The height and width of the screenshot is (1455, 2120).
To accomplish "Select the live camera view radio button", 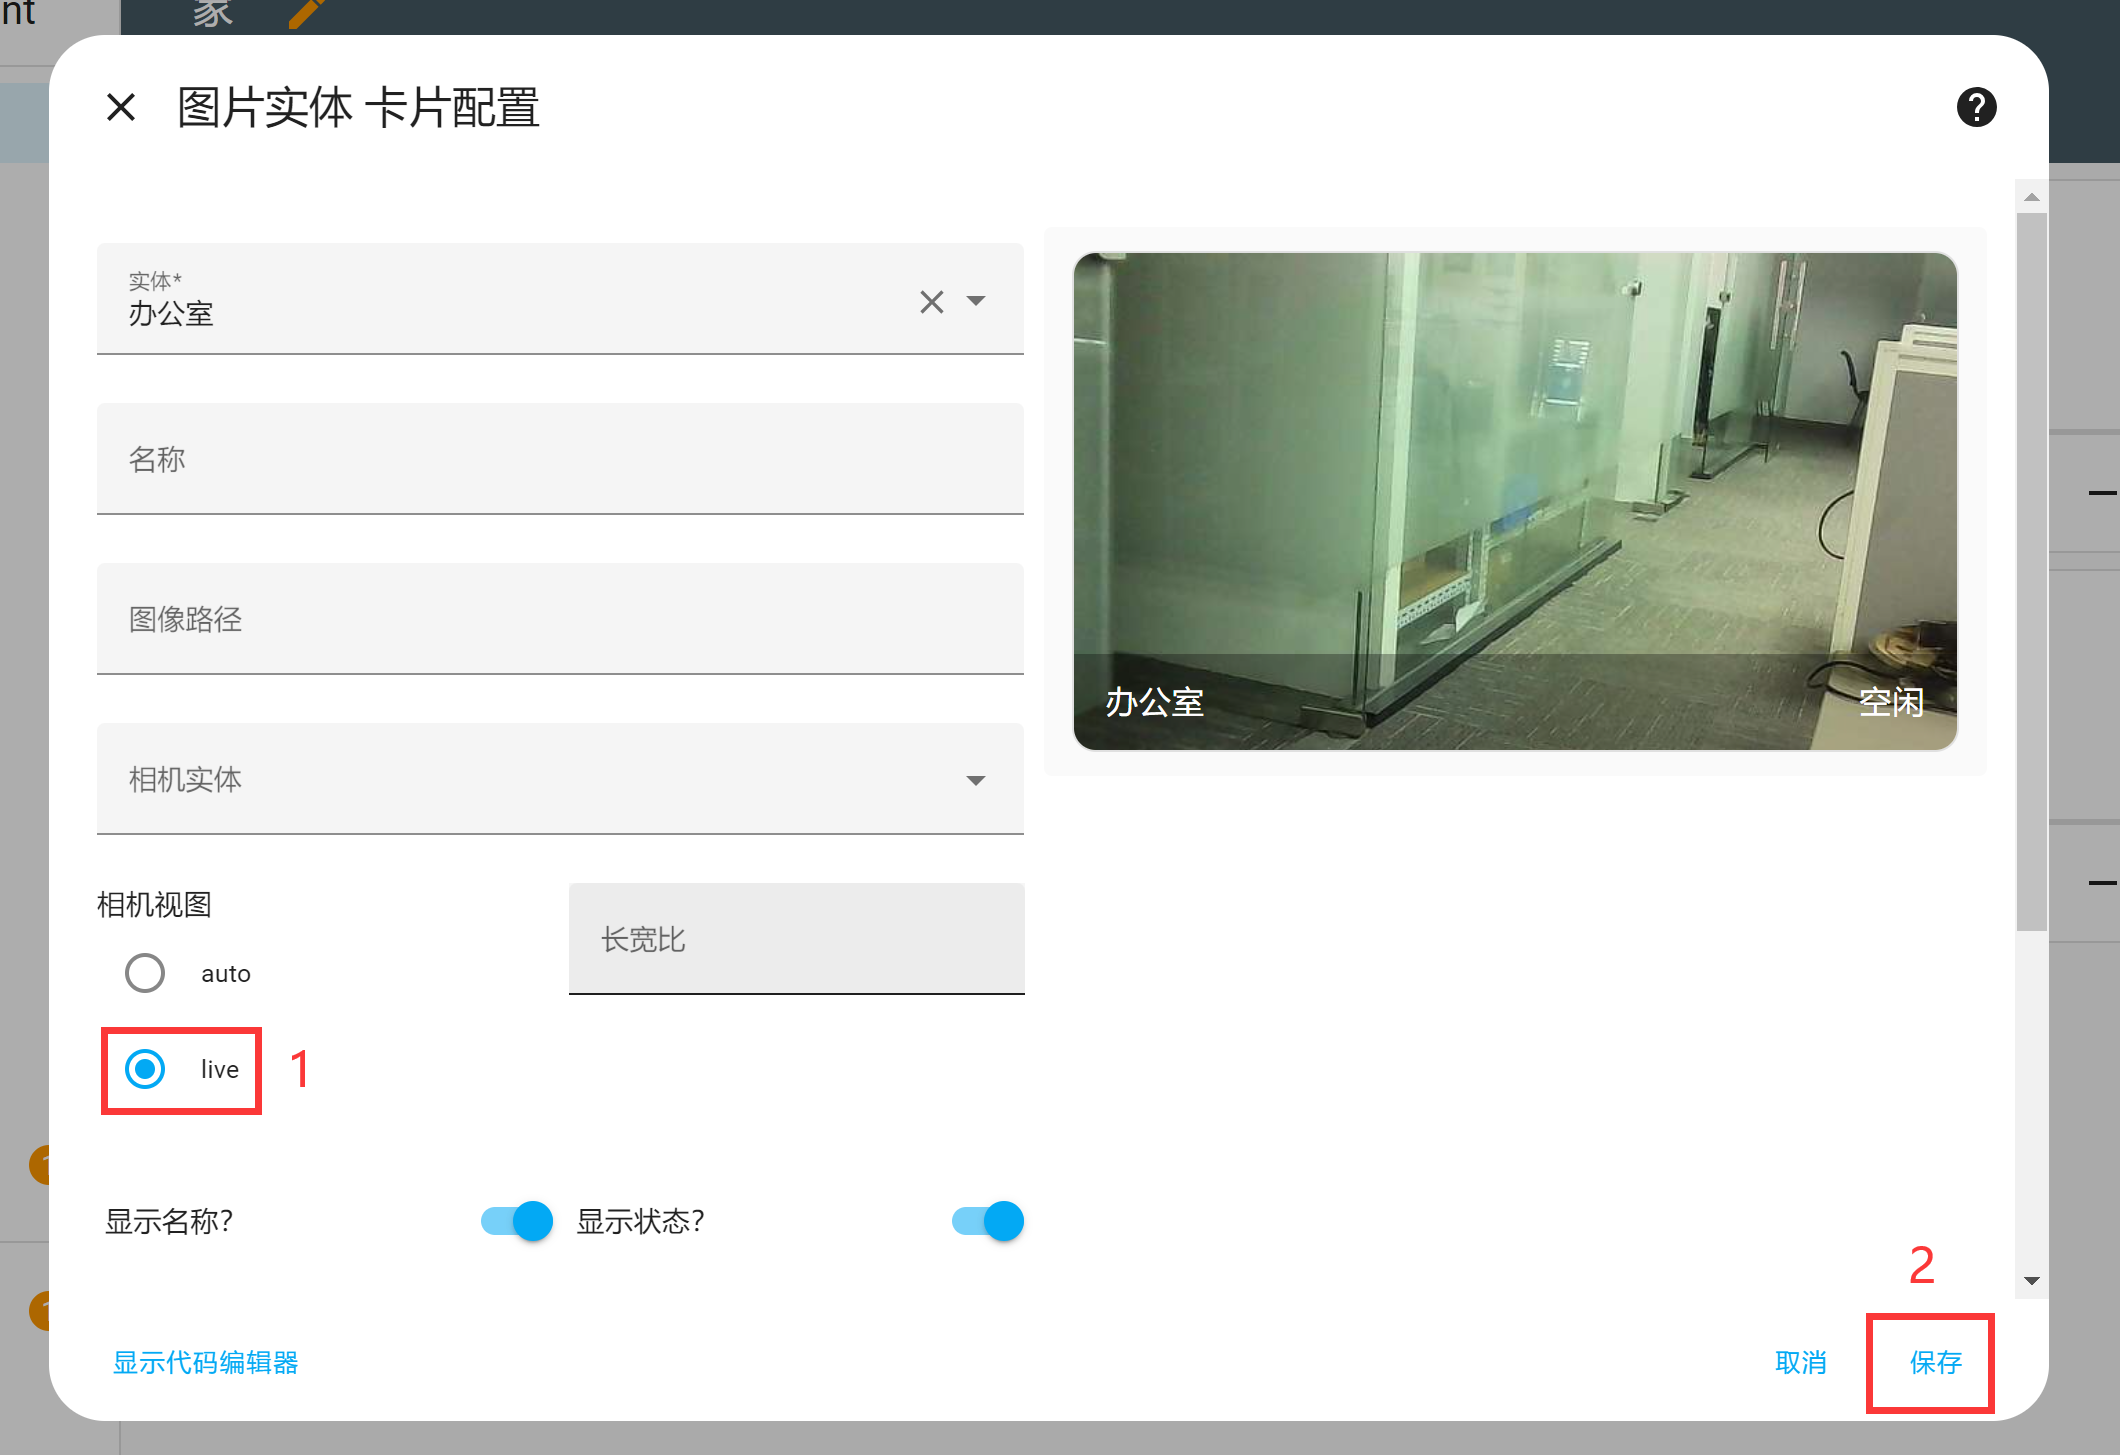I will pos(145,1069).
